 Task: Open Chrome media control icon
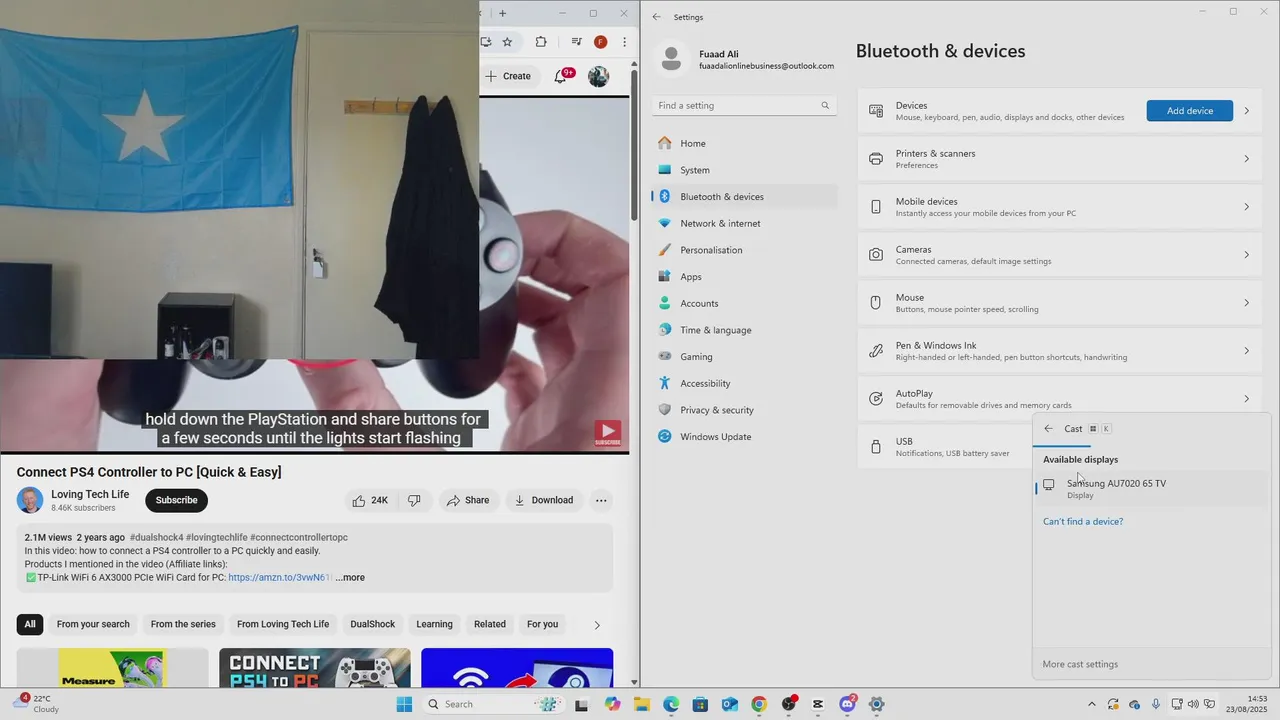[x=576, y=42]
